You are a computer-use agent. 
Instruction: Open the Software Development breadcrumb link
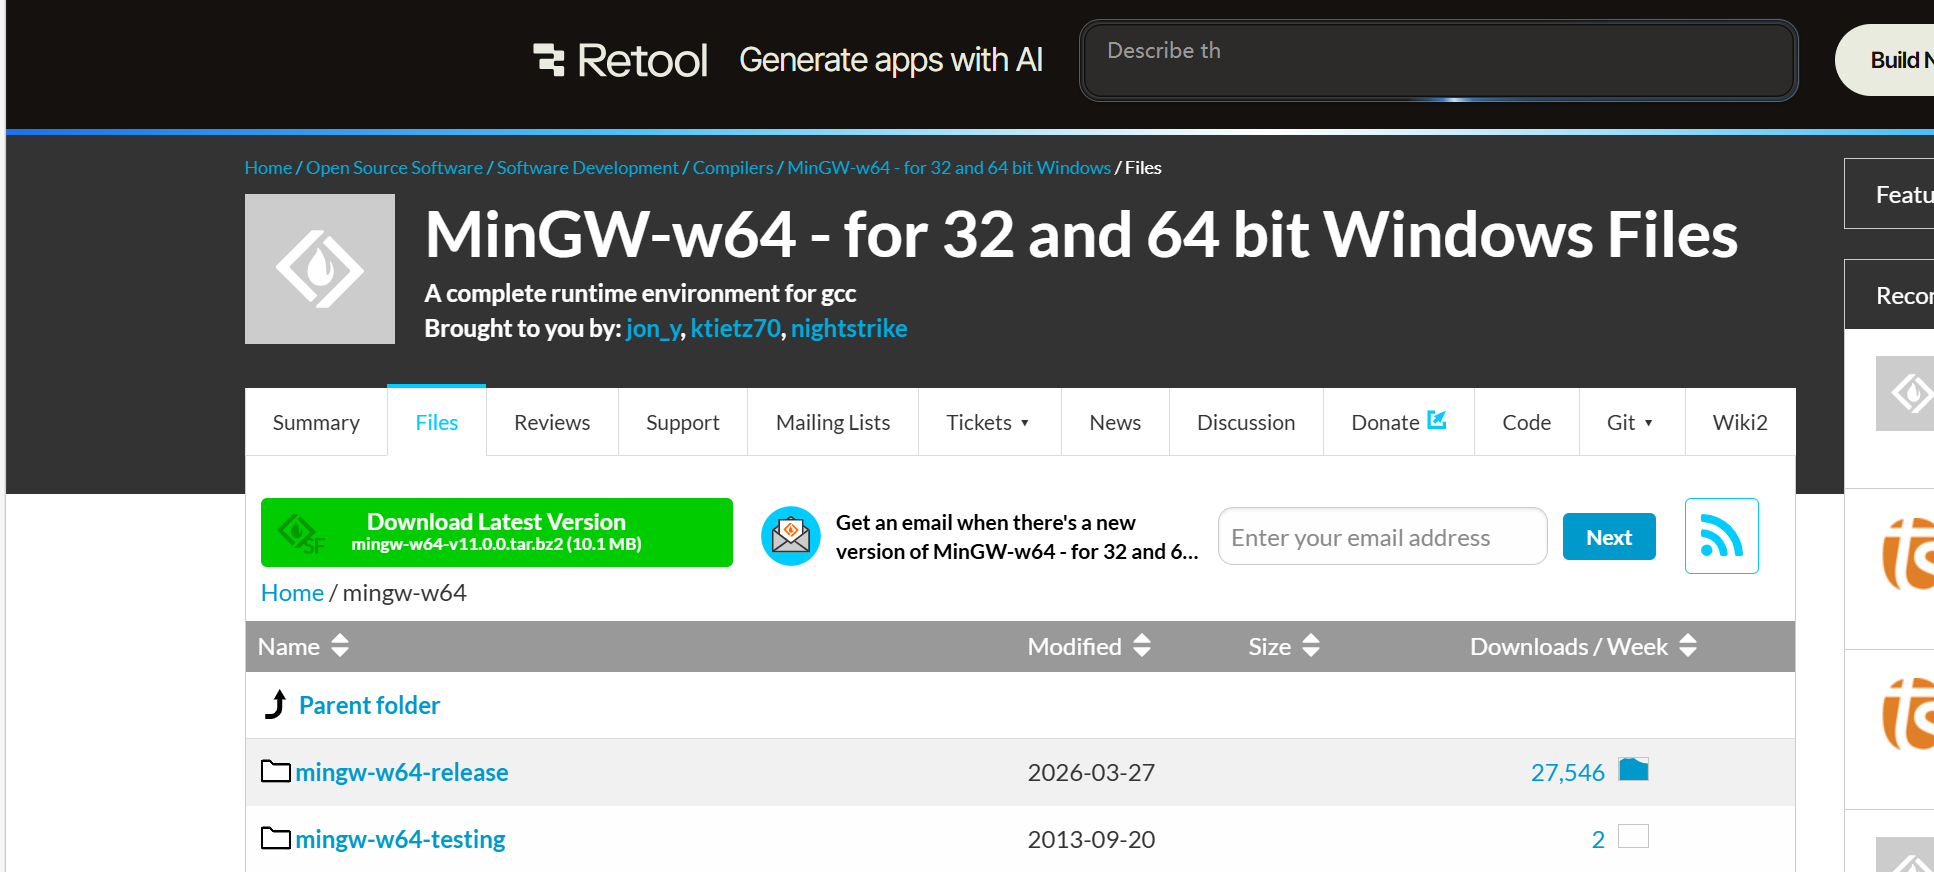[x=587, y=167]
